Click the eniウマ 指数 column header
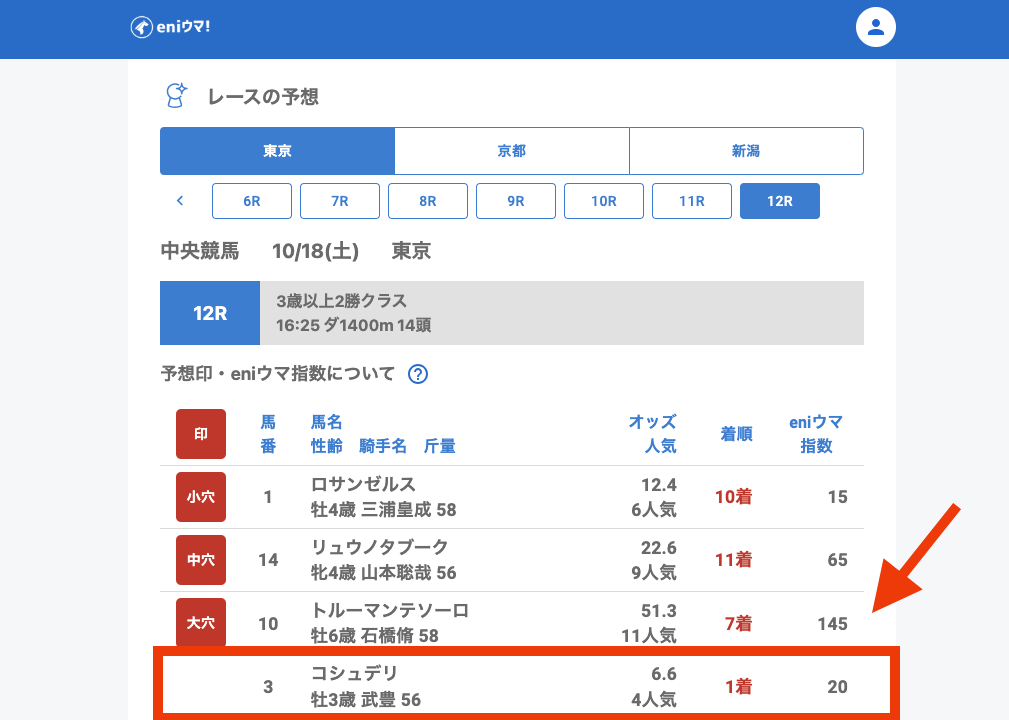The height and width of the screenshot is (720, 1009). [x=816, y=434]
